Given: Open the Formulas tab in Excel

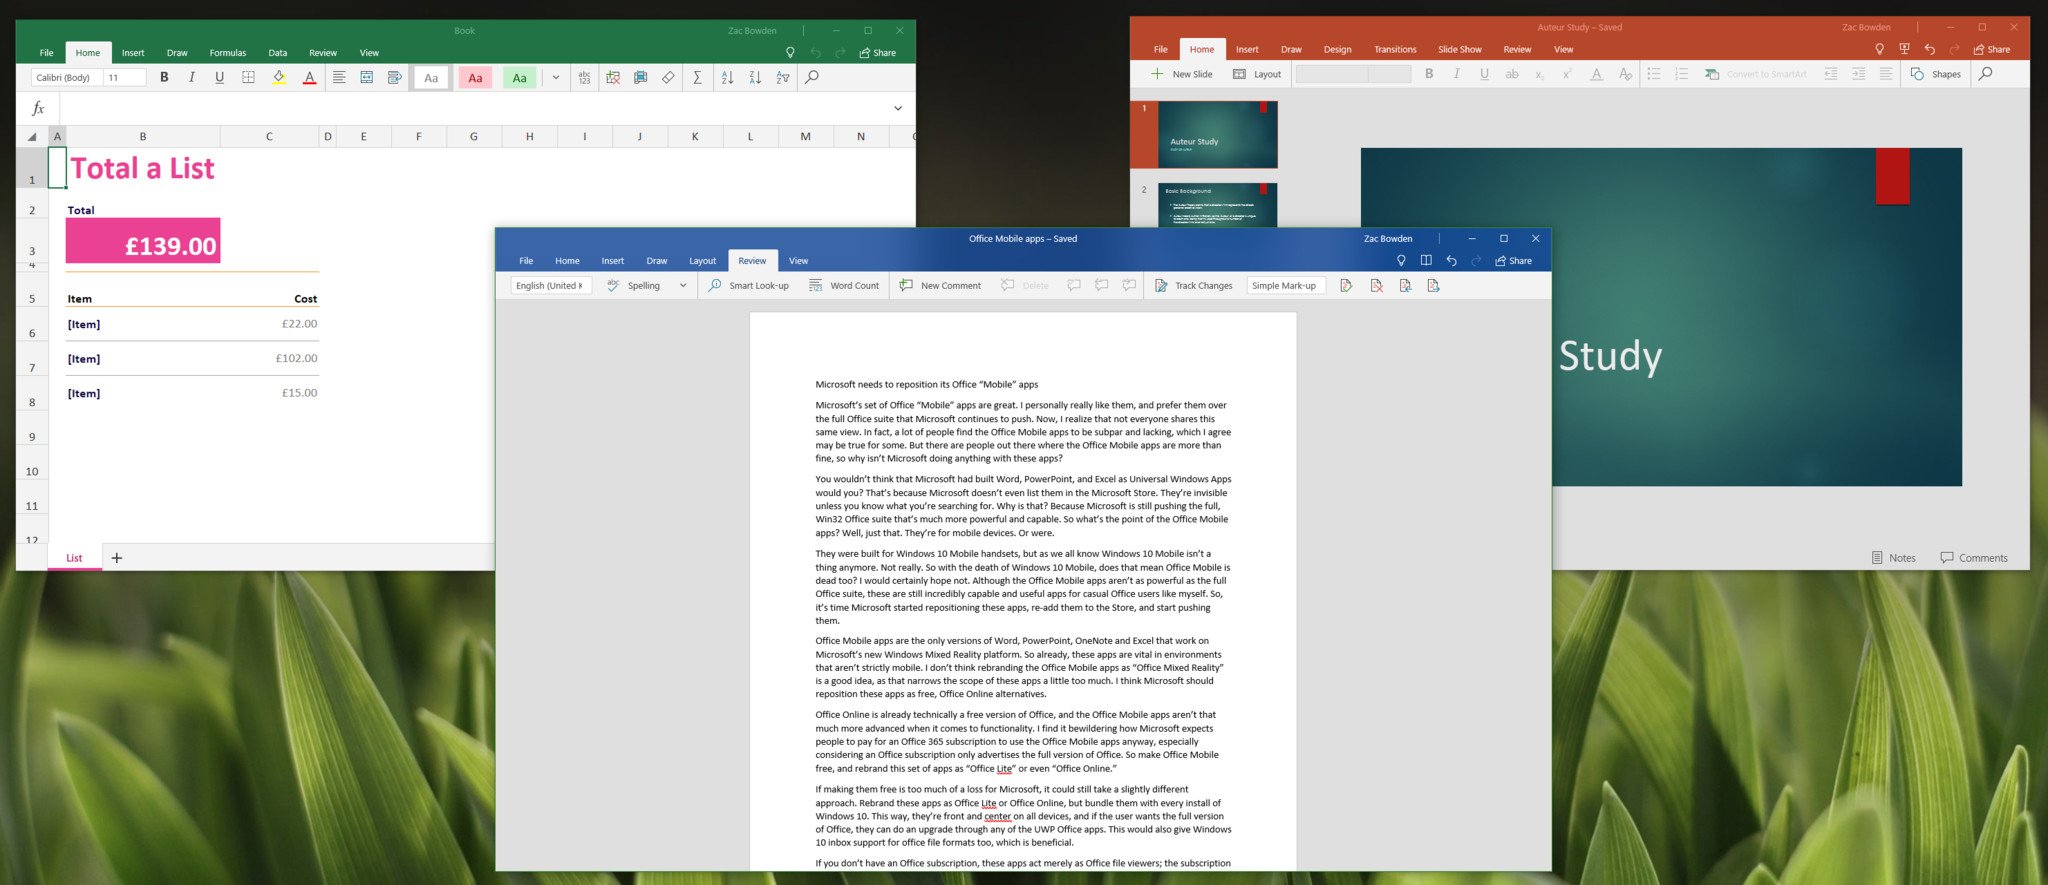Looking at the screenshot, I should click(227, 53).
